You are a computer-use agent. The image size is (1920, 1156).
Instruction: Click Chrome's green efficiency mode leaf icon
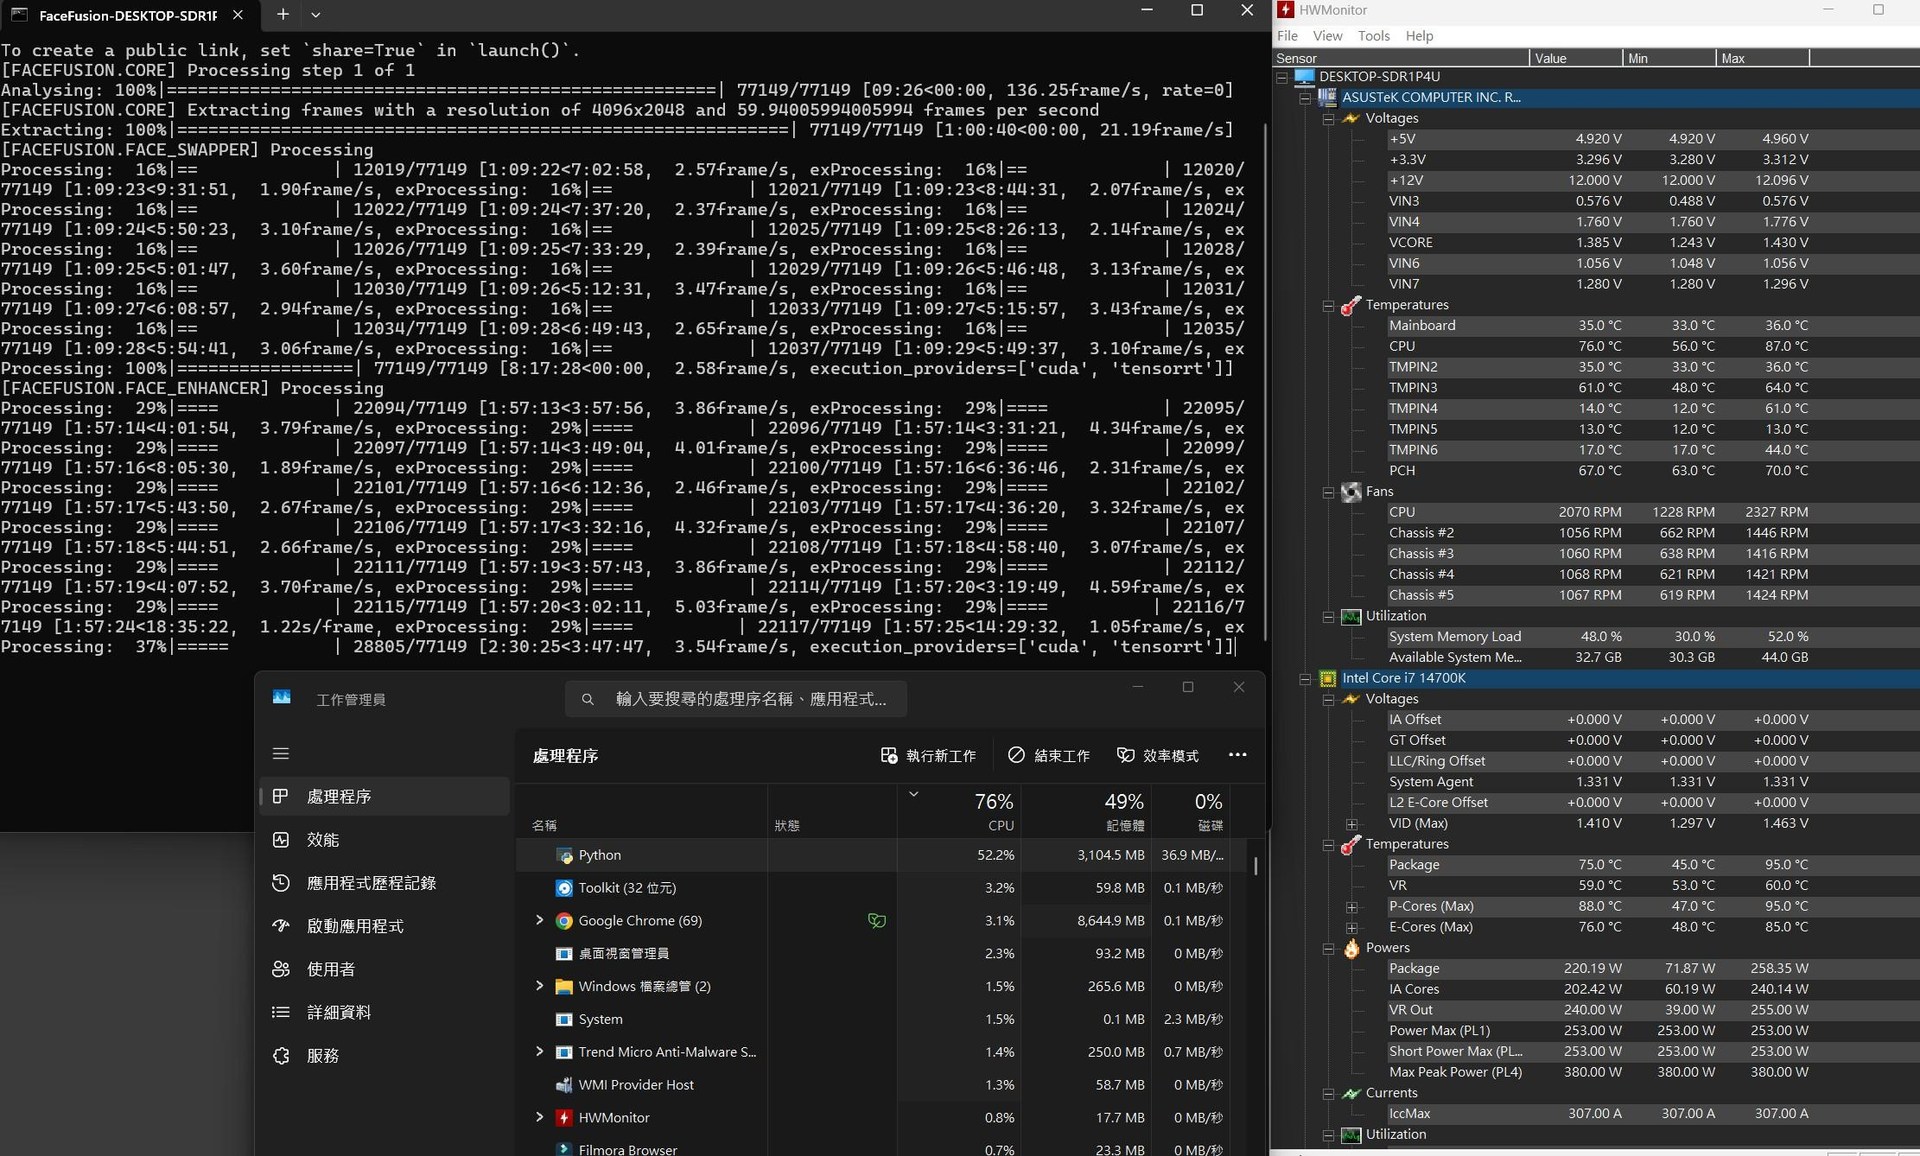[877, 921]
